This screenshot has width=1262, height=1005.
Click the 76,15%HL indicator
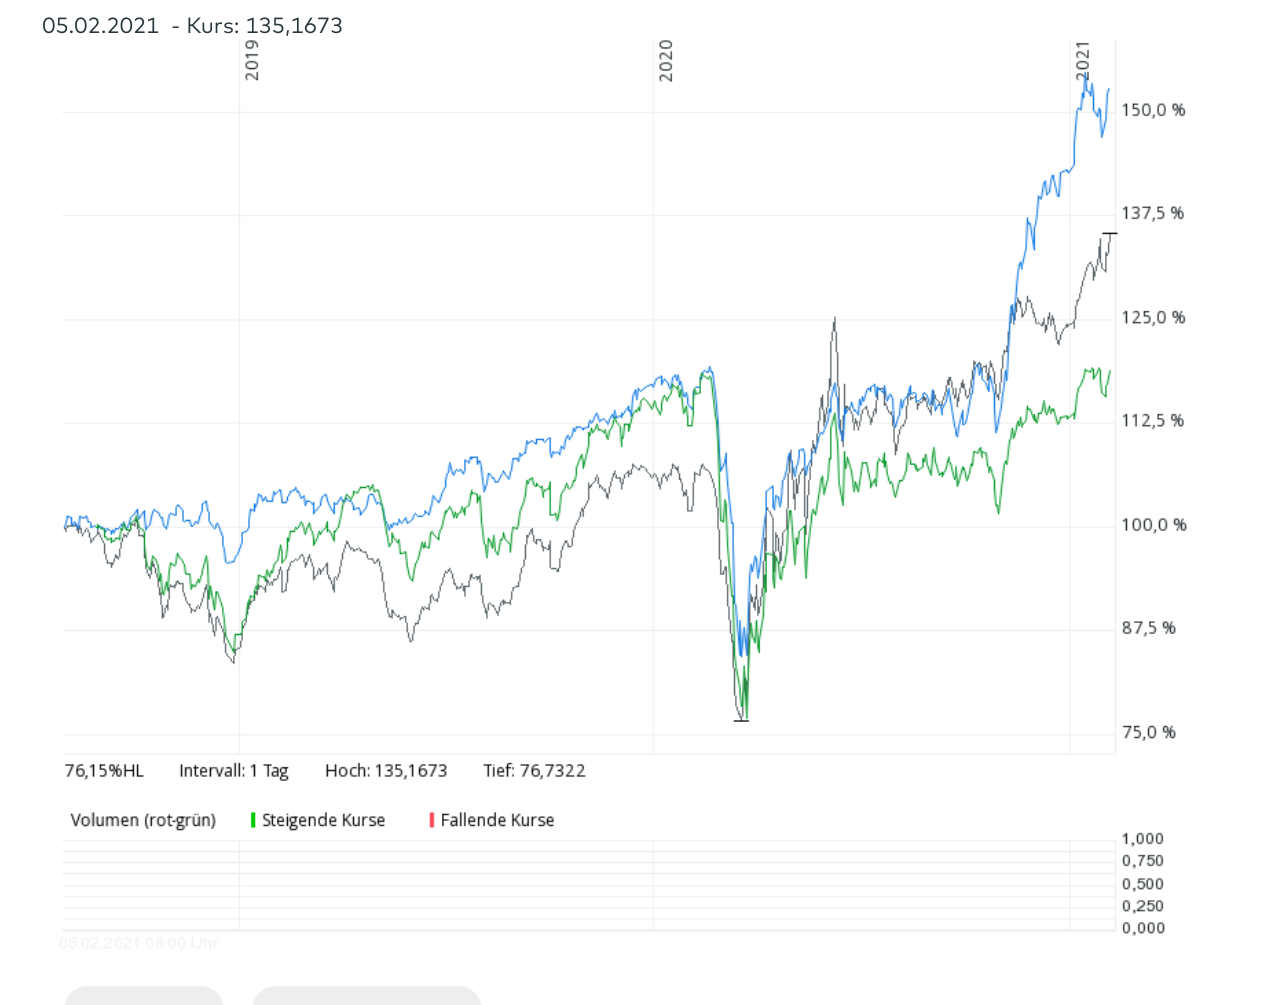[104, 771]
